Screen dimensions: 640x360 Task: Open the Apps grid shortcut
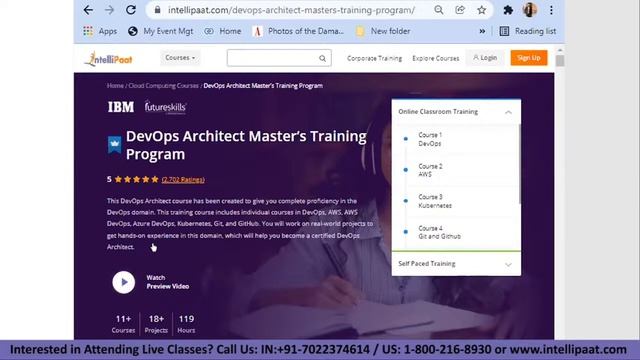[x=100, y=31]
